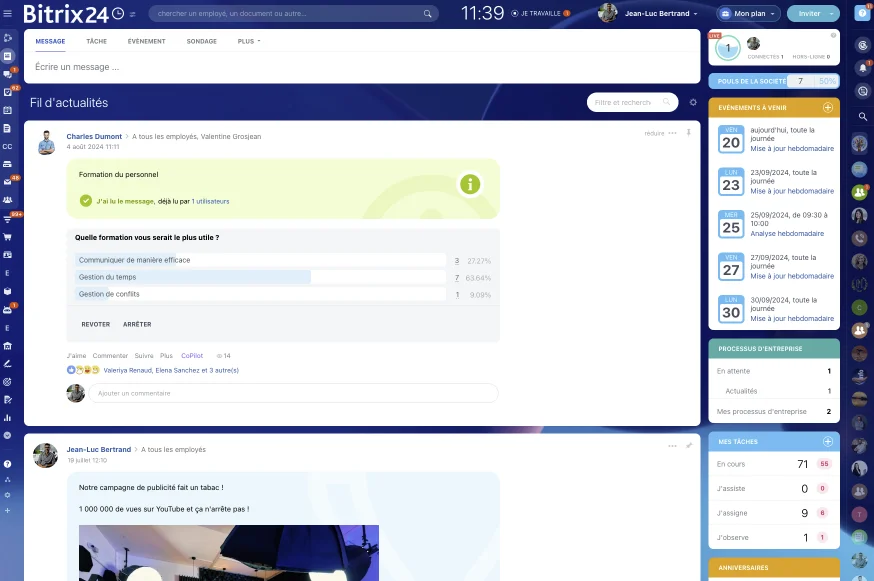Click the CoPilot link under the post

[x=192, y=356]
